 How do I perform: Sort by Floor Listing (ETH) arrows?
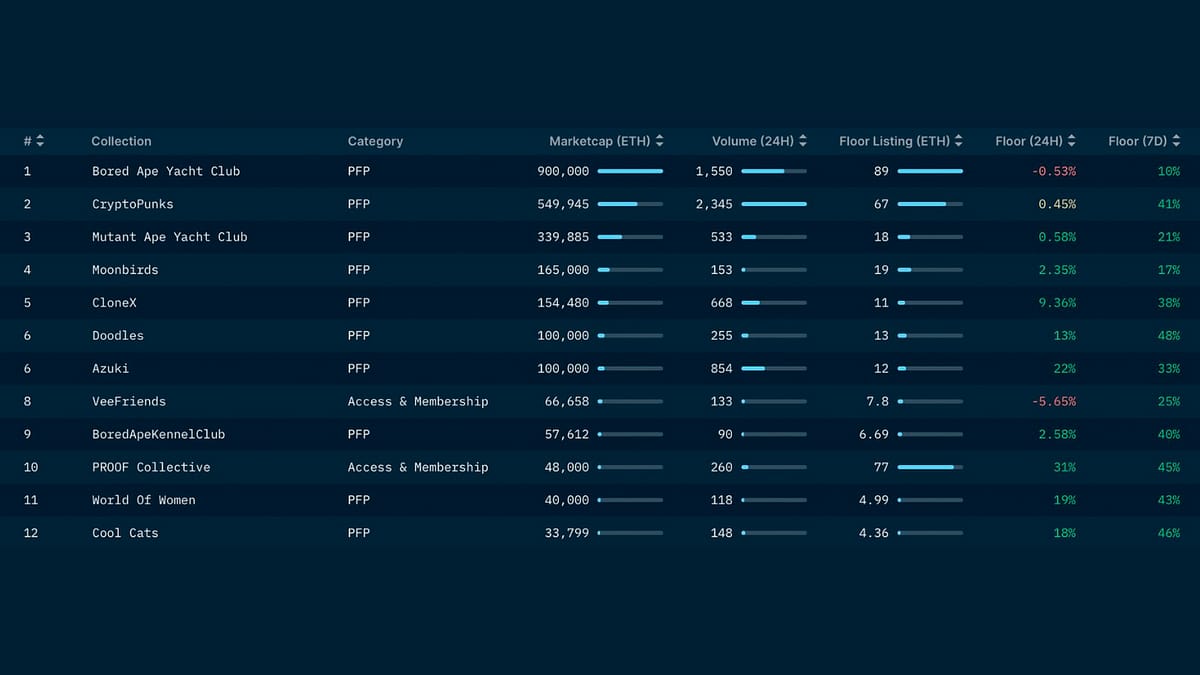tap(959, 141)
